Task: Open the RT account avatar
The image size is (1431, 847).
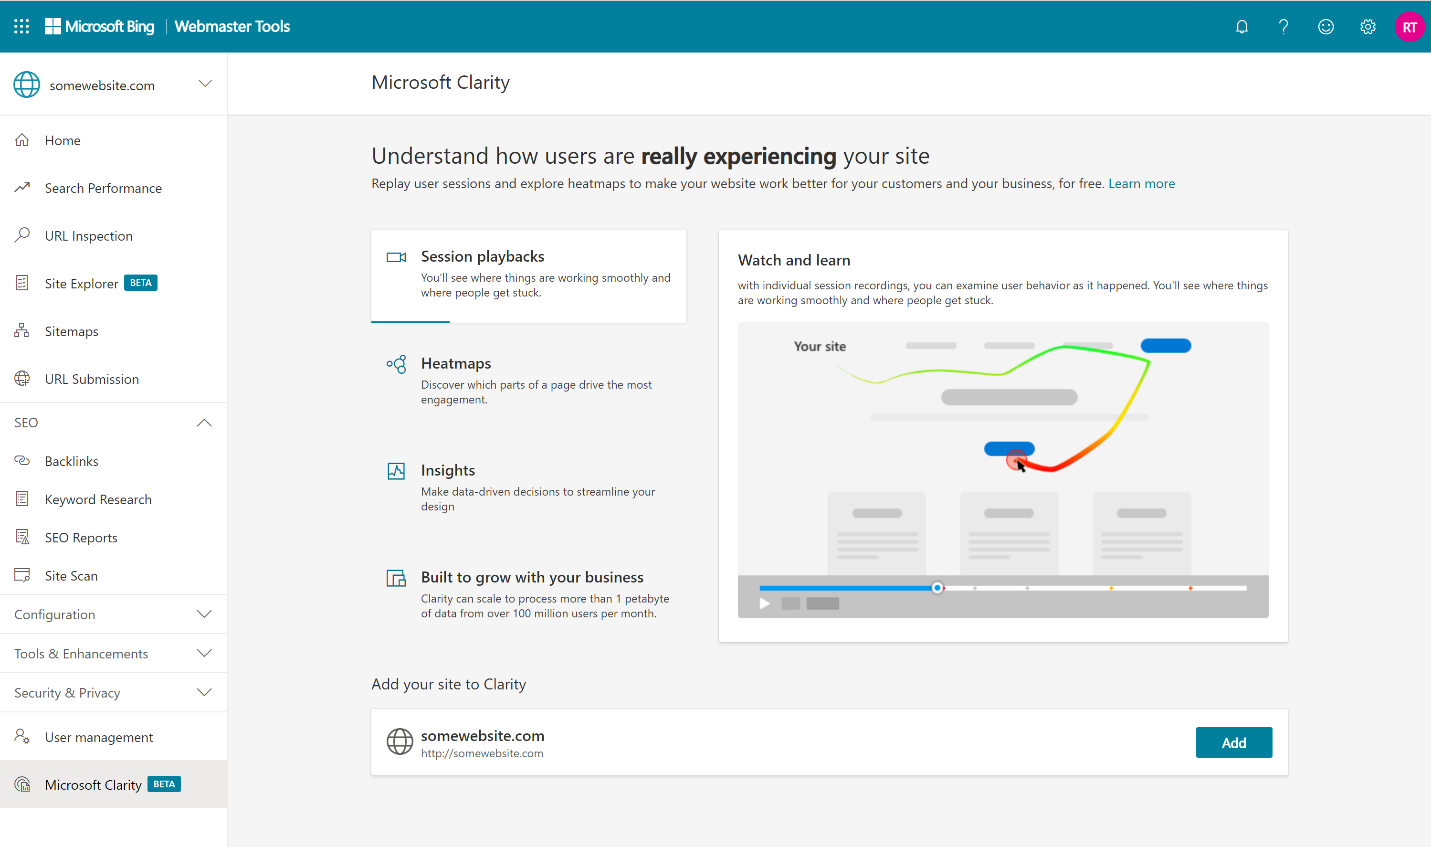Action: [x=1410, y=27]
